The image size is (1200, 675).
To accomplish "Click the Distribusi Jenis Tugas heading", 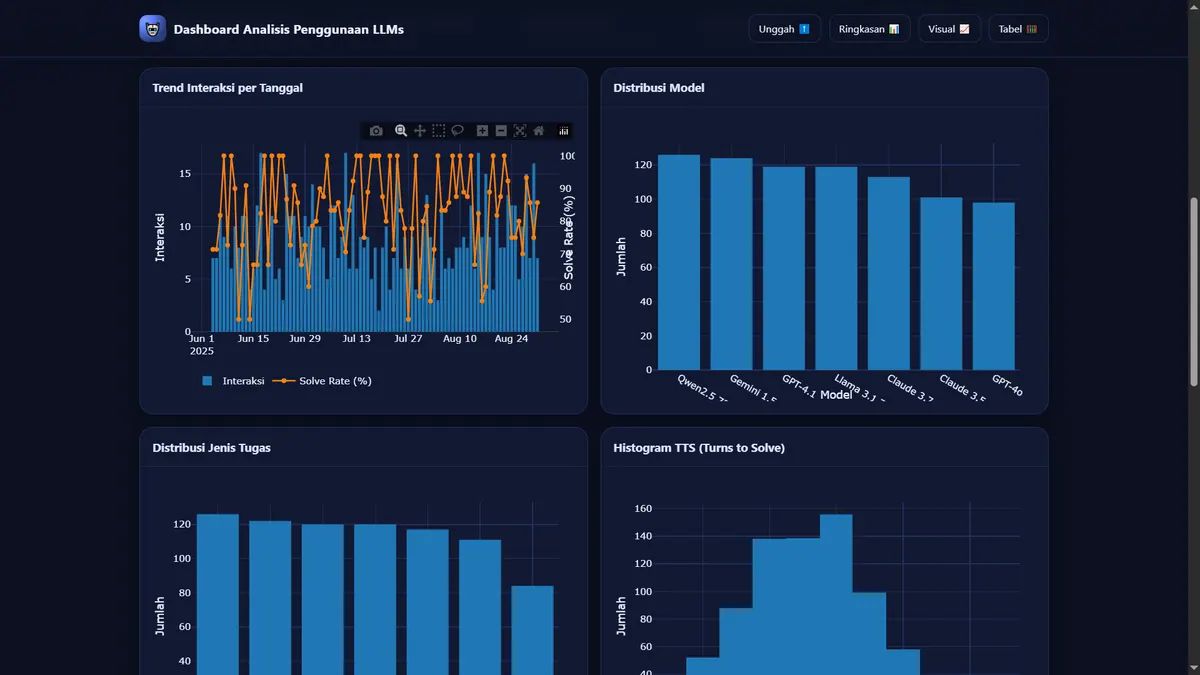I will pyautogui.click(x=211, y=448).
